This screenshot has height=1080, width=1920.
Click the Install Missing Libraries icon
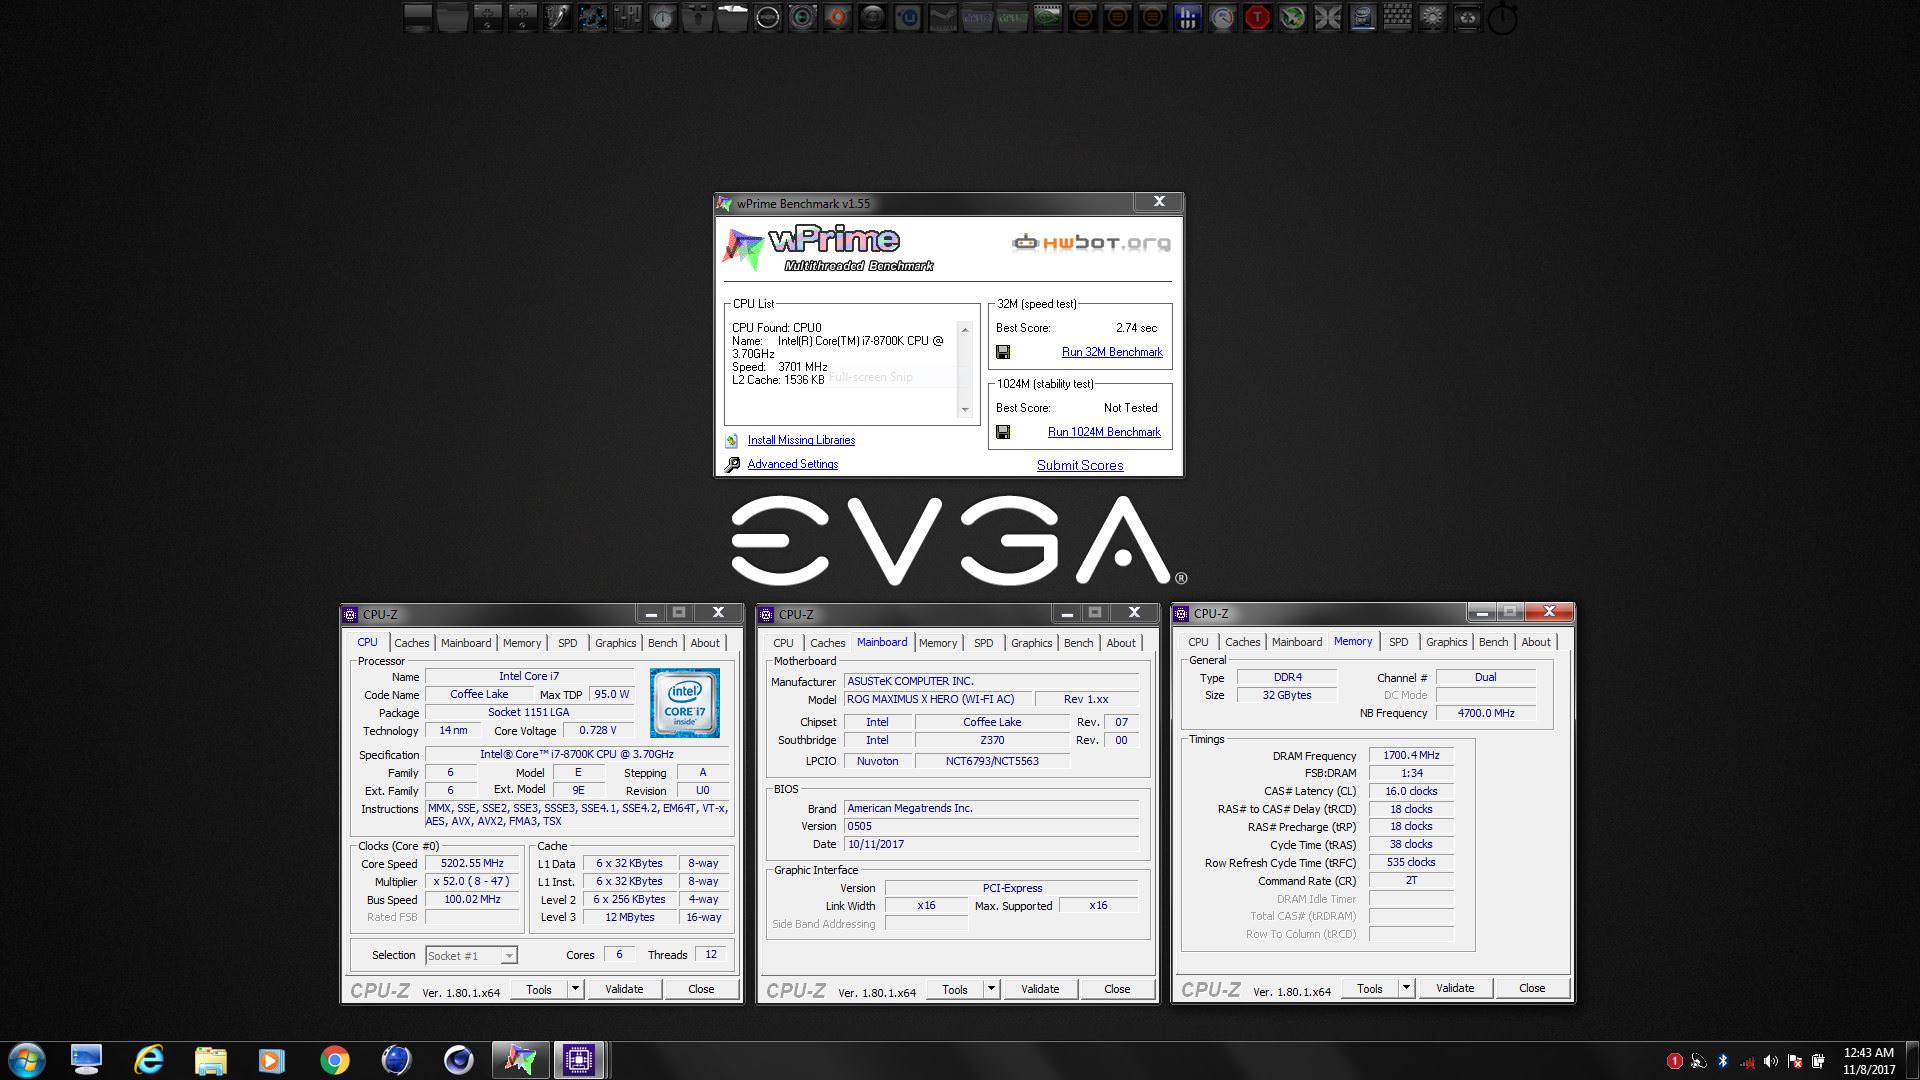[x=732, y=440]
